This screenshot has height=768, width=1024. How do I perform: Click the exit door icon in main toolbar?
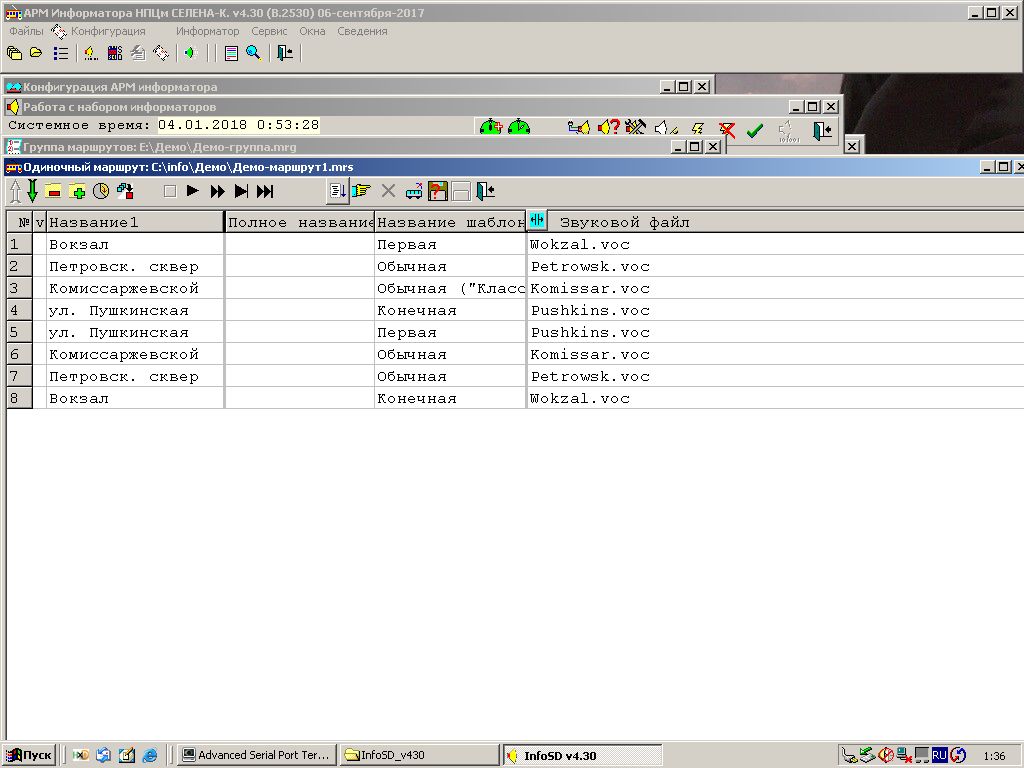click(285, 54)
